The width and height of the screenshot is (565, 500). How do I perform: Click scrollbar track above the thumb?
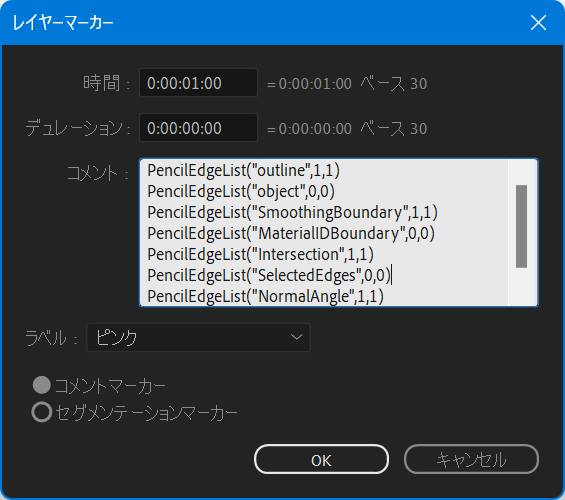tap(521, 172)
